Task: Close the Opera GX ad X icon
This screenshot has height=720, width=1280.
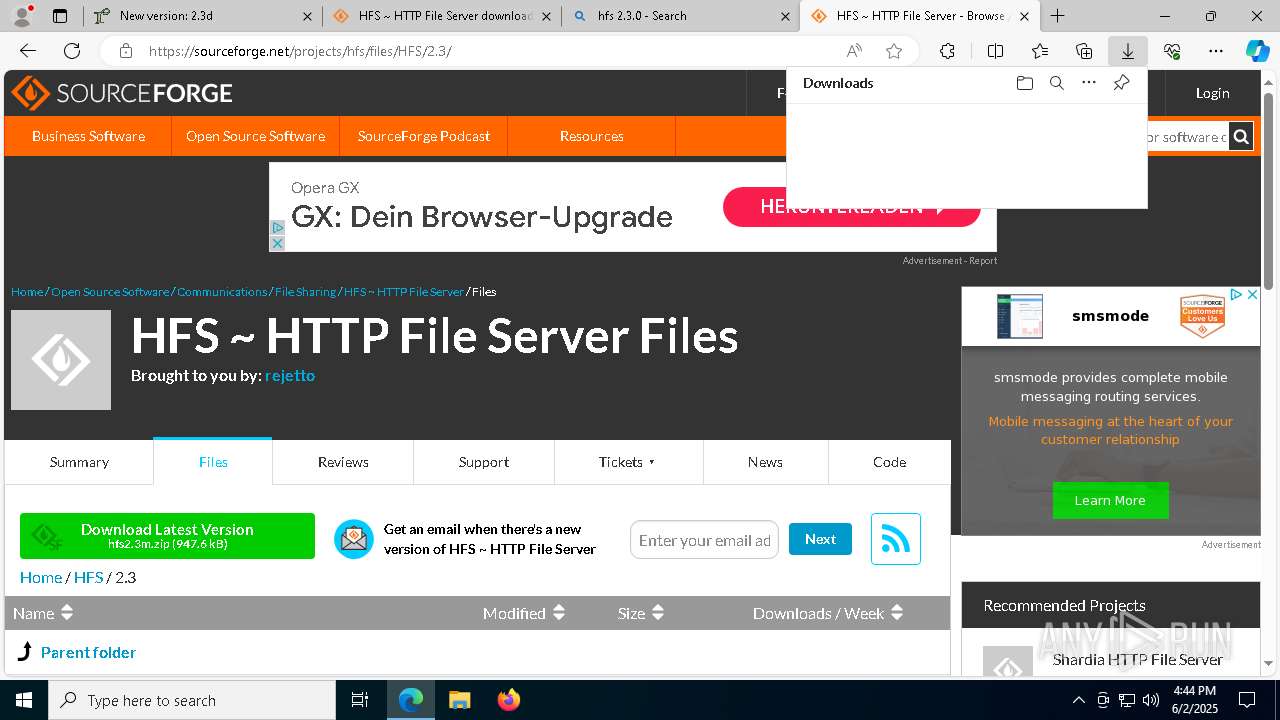Action: [277, 243]
